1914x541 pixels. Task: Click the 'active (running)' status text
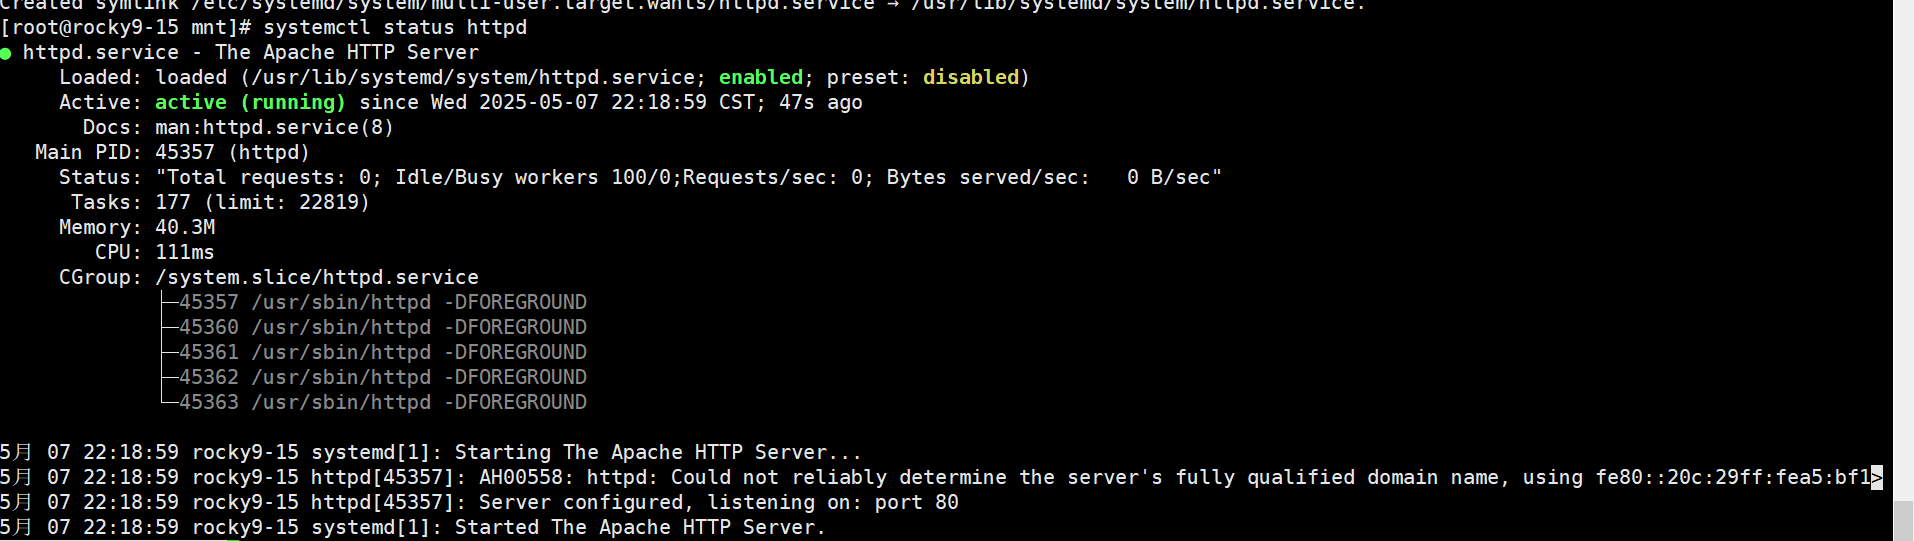(x=250, y=102)
